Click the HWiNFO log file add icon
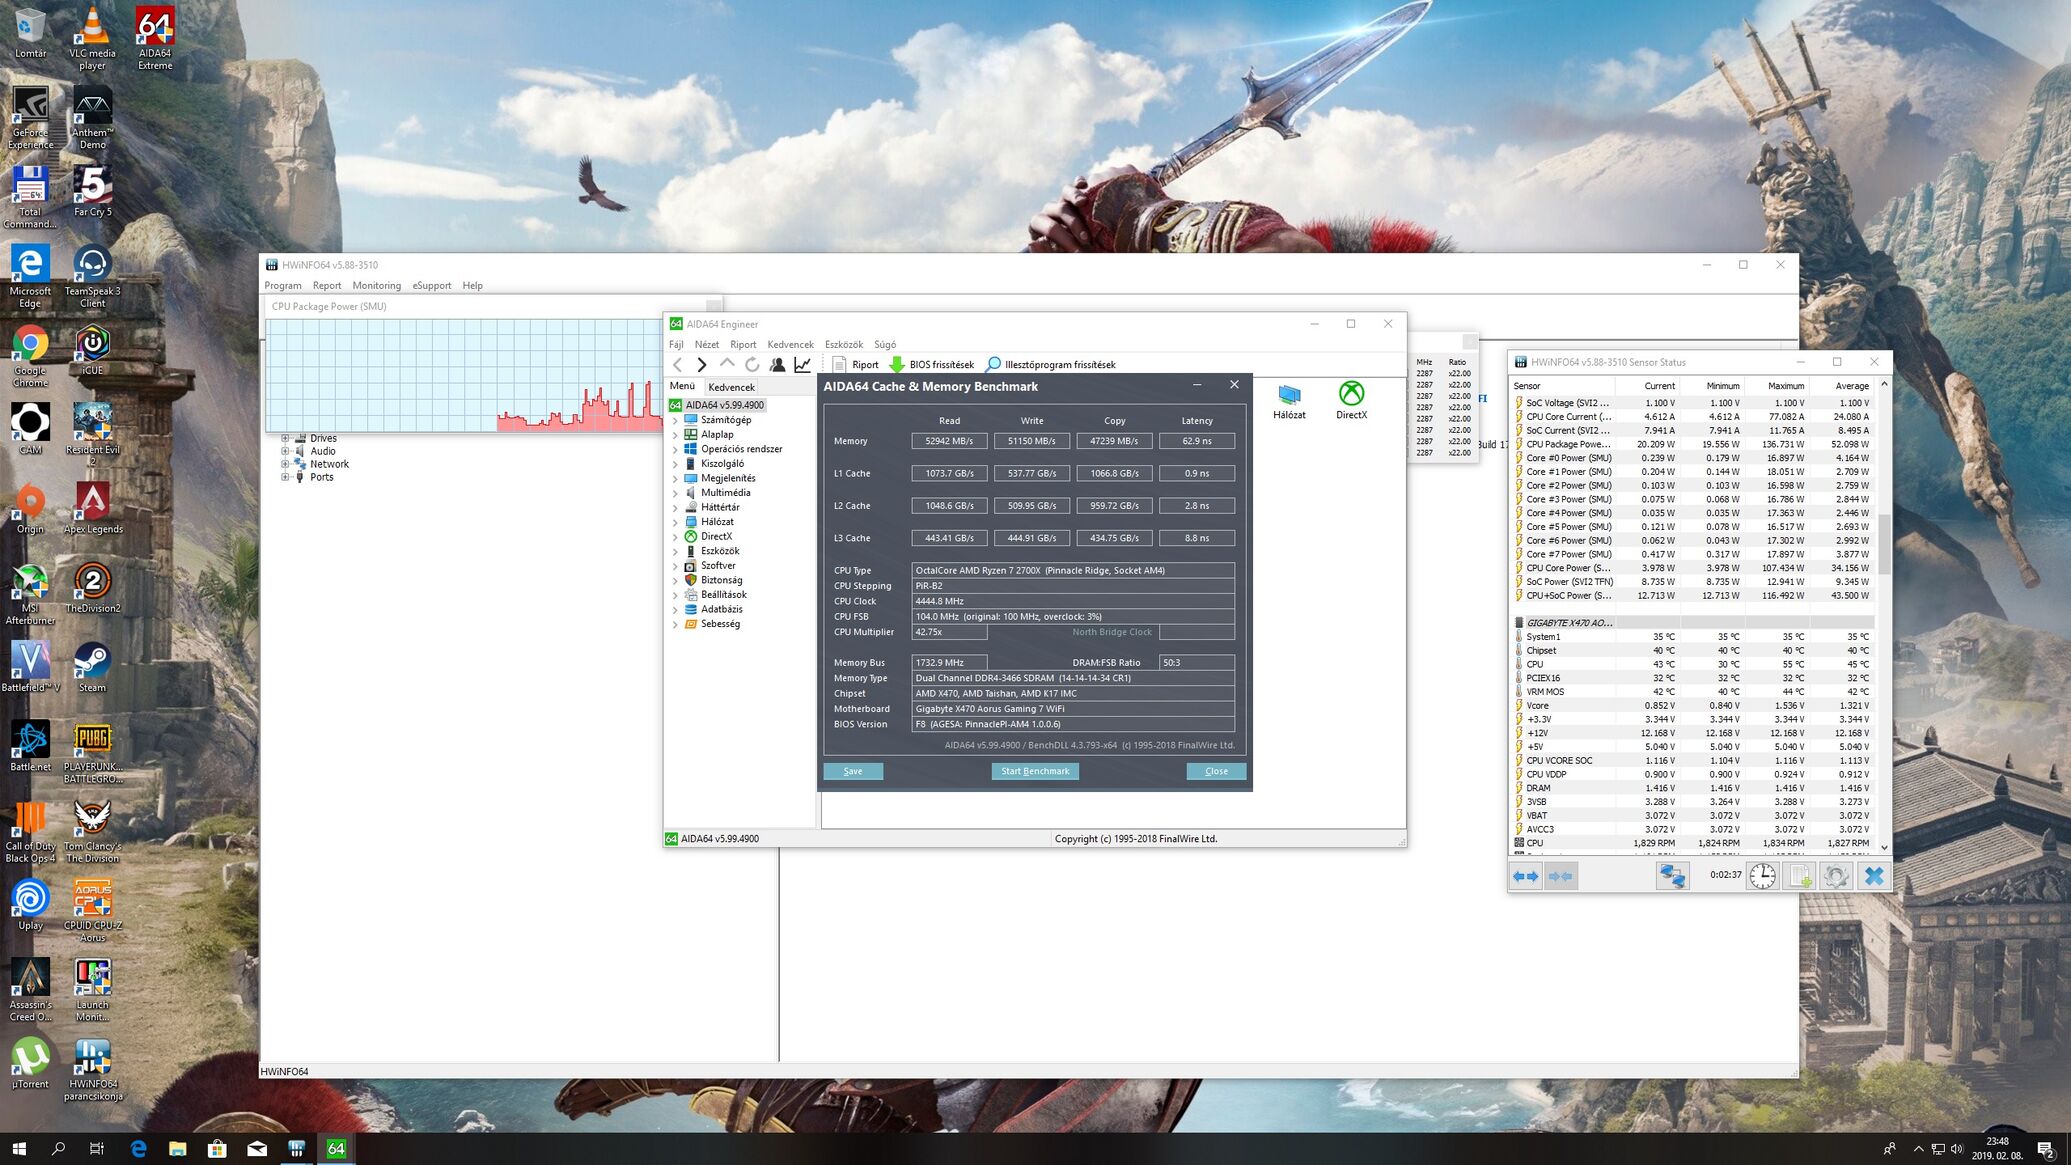The height and width of the screenshot is (1165, 2071). pos(1799,876)
